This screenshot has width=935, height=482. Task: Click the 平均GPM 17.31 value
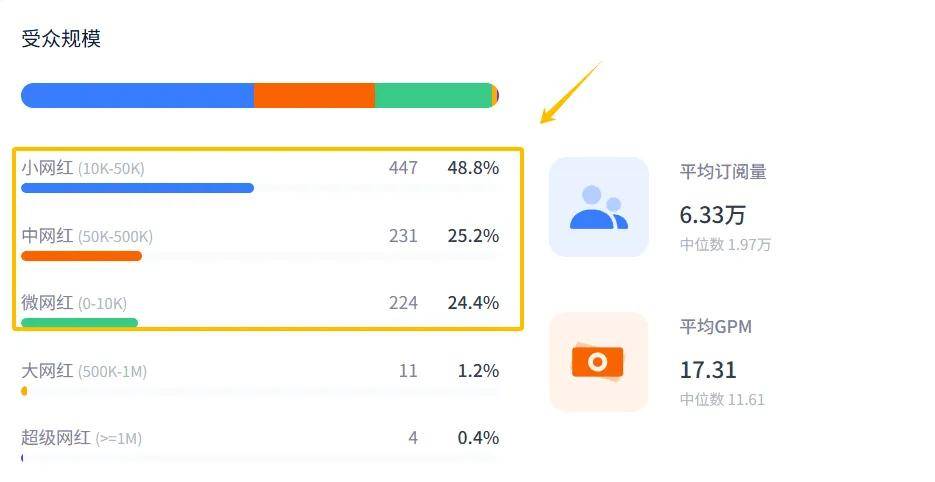point(708,370)
